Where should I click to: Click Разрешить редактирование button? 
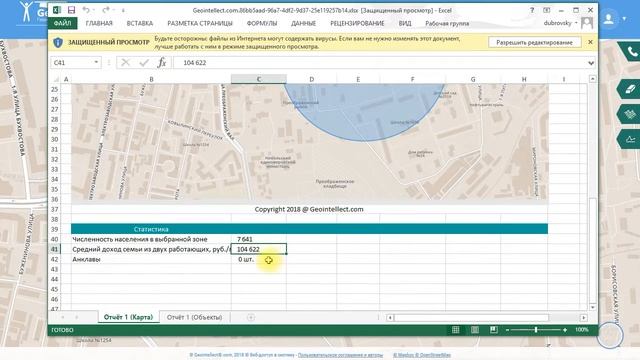click(x=534, y=42)
